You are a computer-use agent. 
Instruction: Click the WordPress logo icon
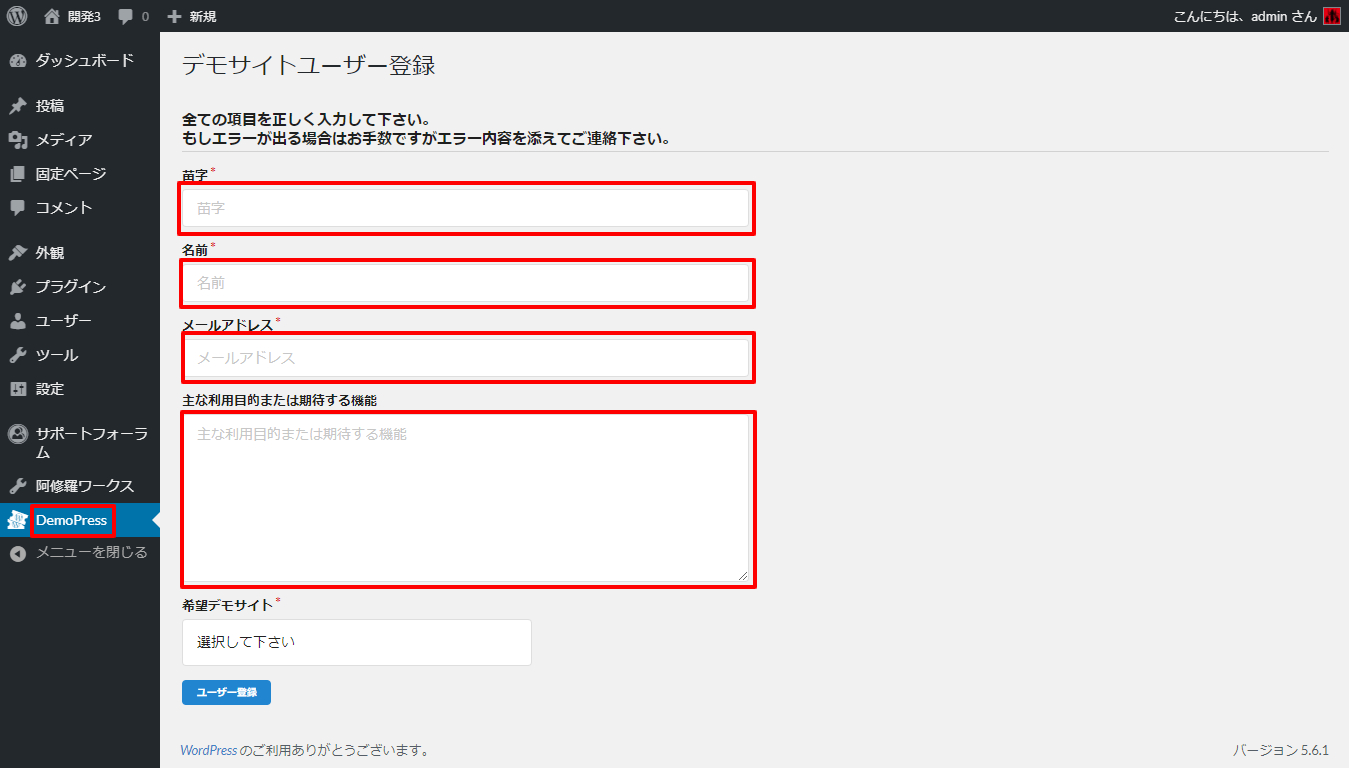(x=17, y=16)
